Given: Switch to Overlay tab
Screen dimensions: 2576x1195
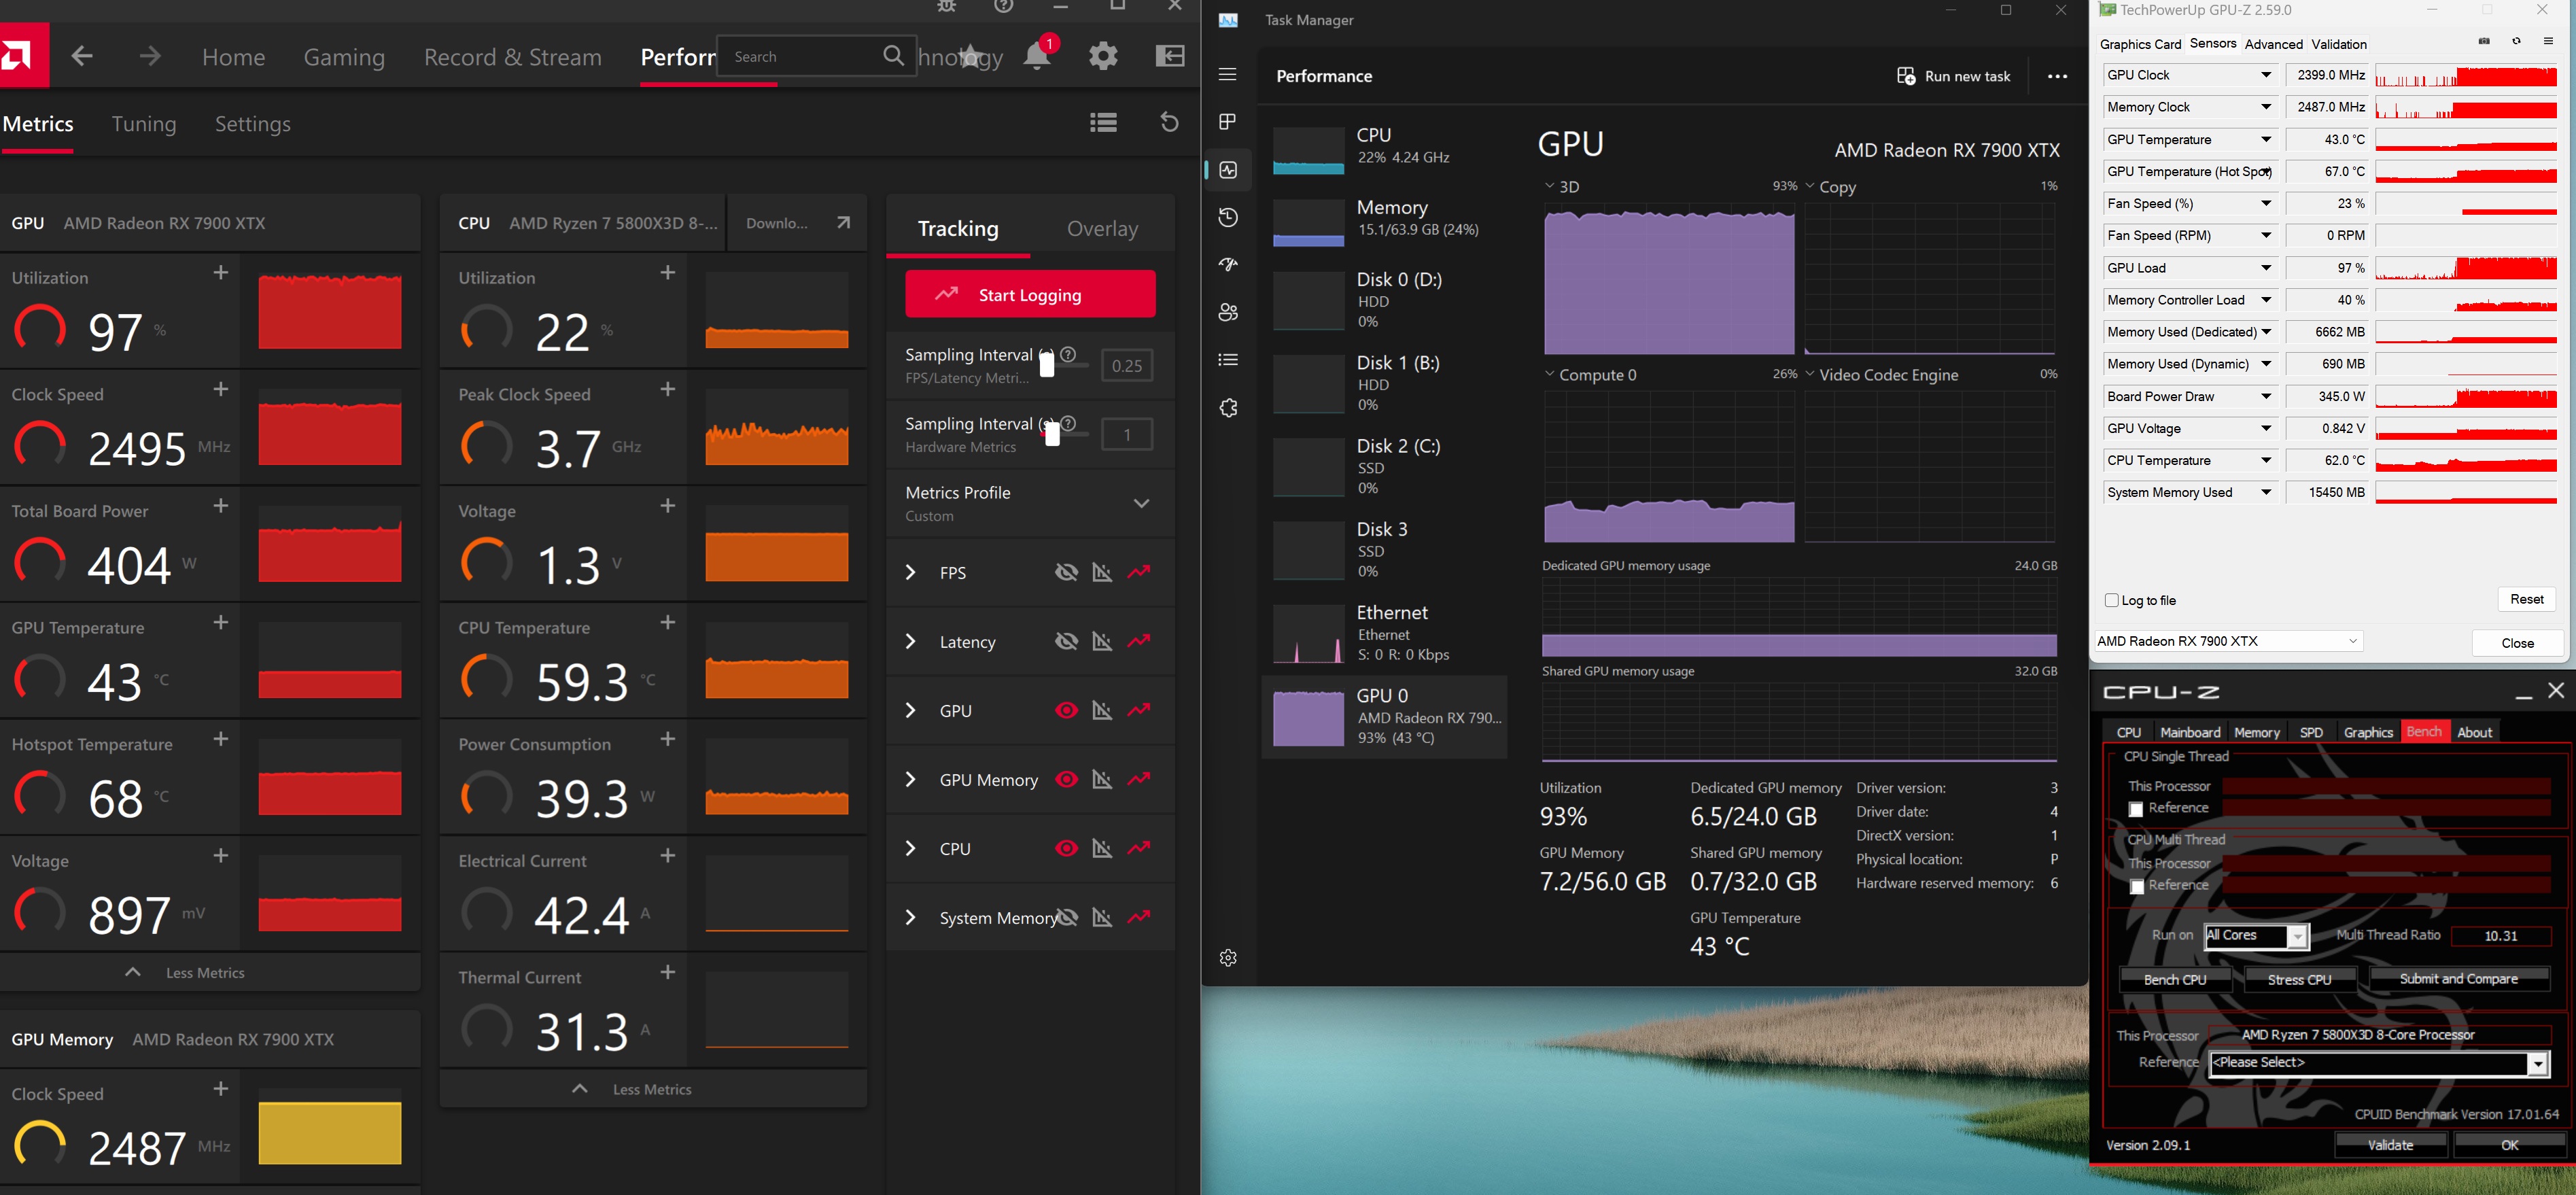Looking at the screenshot, I should click(1102, 229).
